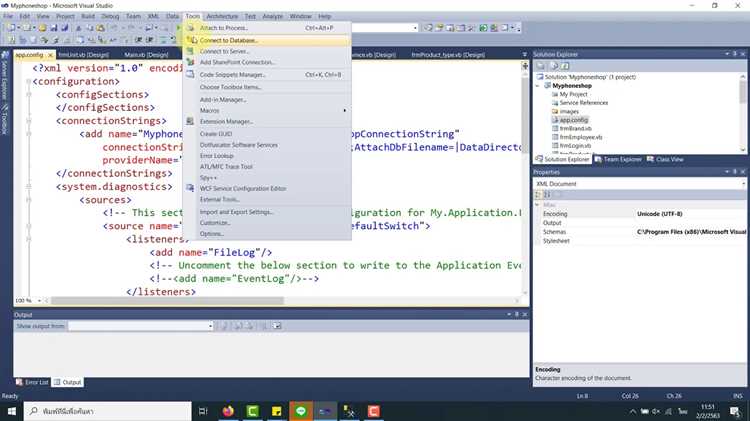
Task: Open the Analyze menu
Action: 273,16
